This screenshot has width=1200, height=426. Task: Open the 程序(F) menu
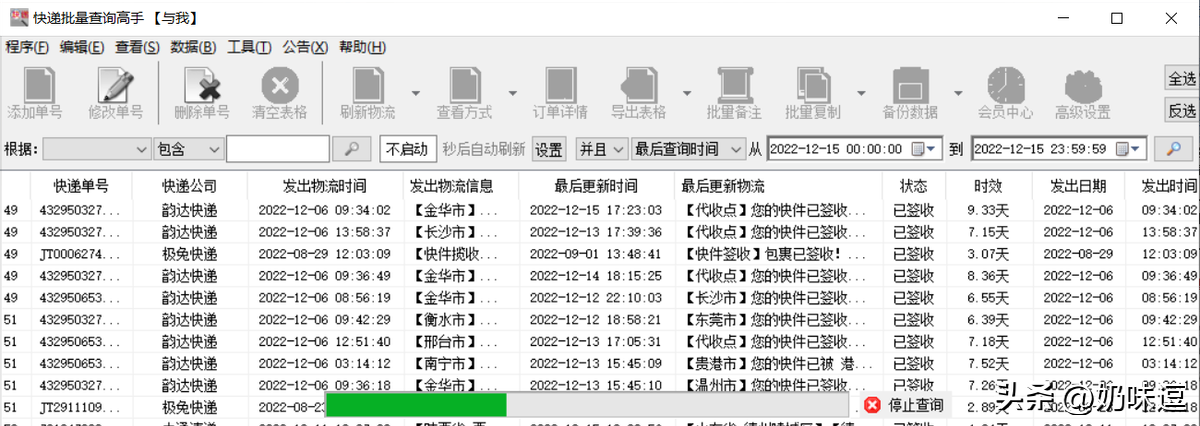27,47
